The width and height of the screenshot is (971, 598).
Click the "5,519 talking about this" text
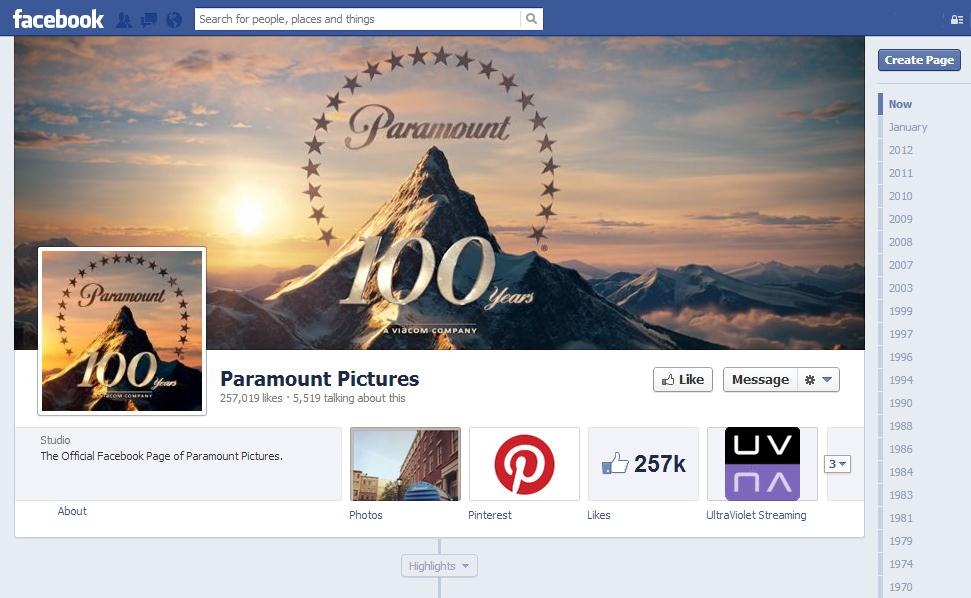[349, 398]
